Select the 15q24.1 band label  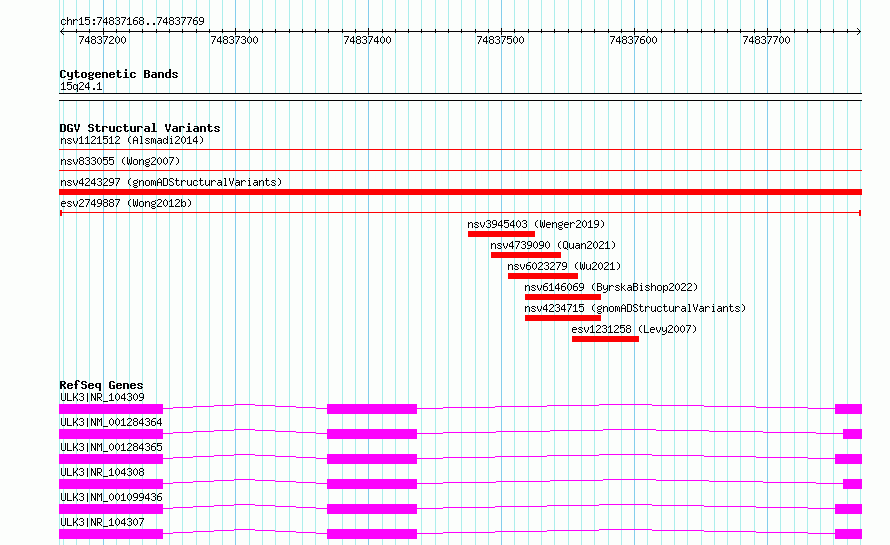coord(81,86)
